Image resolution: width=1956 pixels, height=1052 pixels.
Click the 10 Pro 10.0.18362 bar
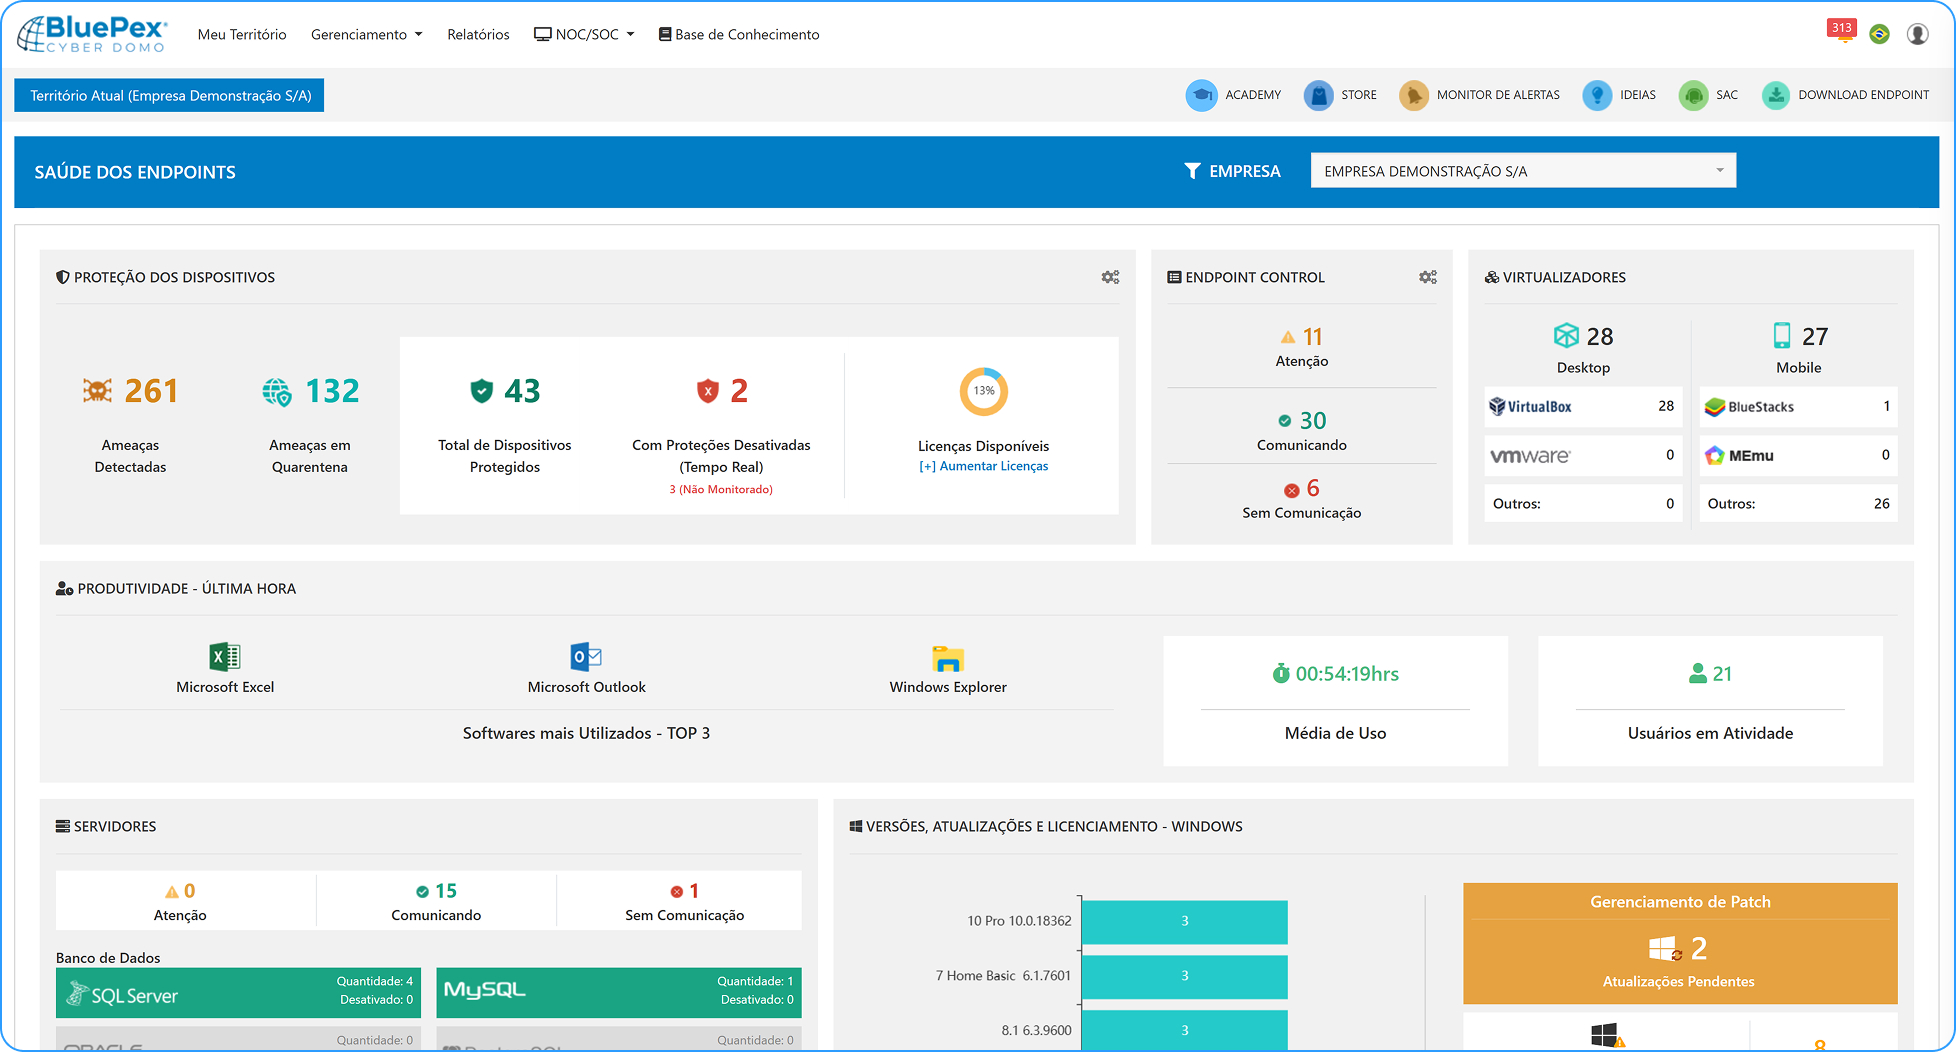[1184, 921]
